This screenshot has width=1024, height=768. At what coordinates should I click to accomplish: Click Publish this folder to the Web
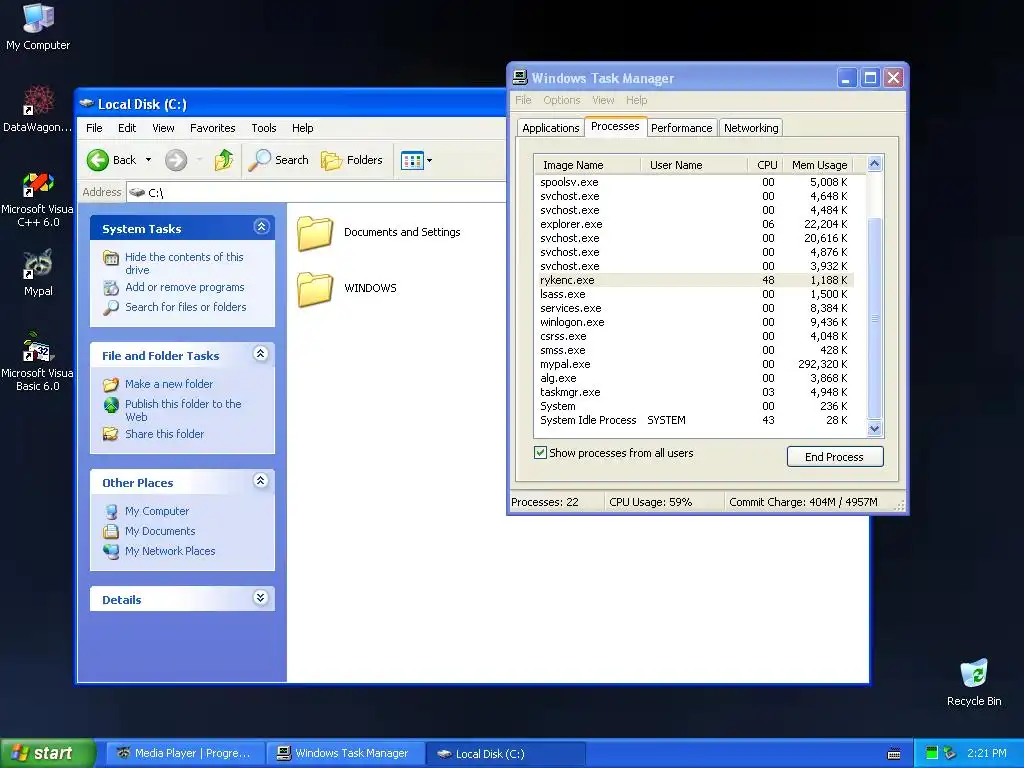183,410
